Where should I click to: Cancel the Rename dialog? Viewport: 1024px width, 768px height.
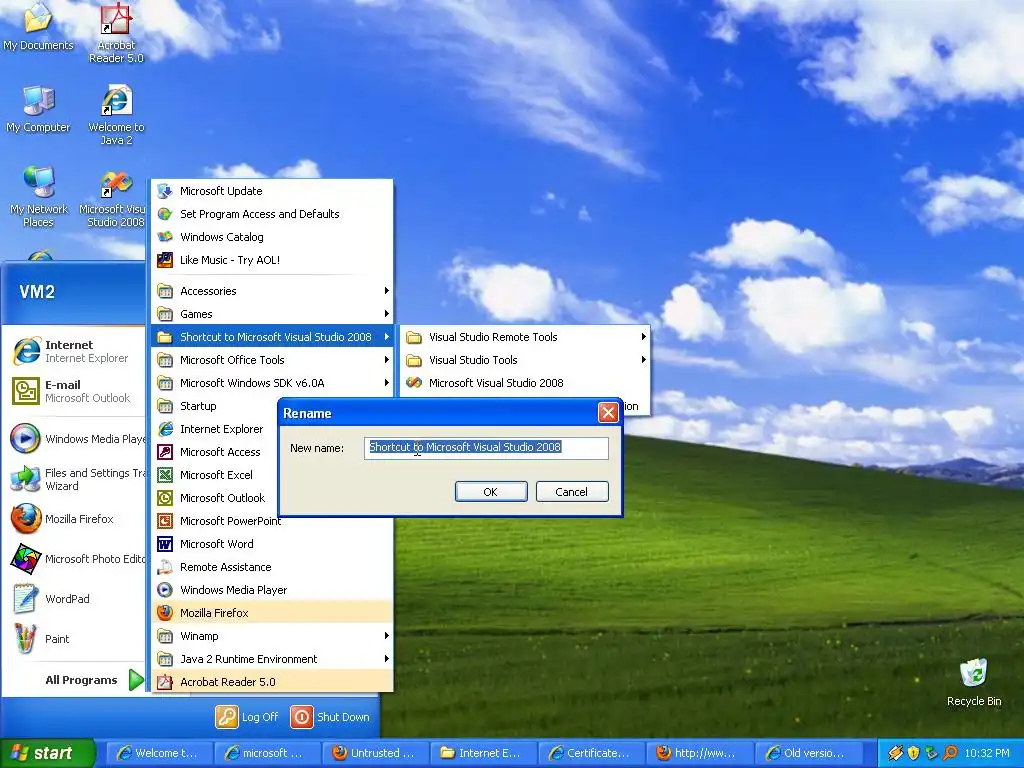(x=571, y=492)
